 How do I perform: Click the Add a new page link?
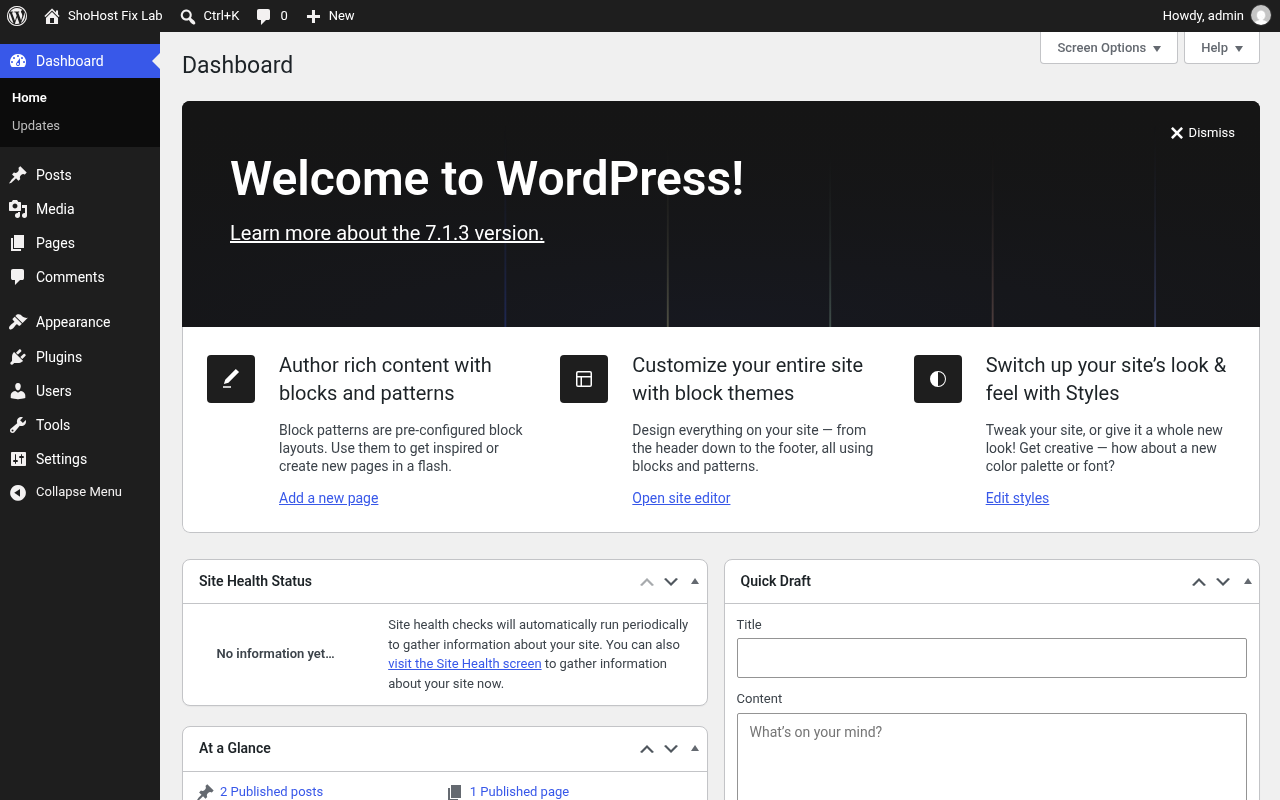pyautogui.click(x=329, y=498)
